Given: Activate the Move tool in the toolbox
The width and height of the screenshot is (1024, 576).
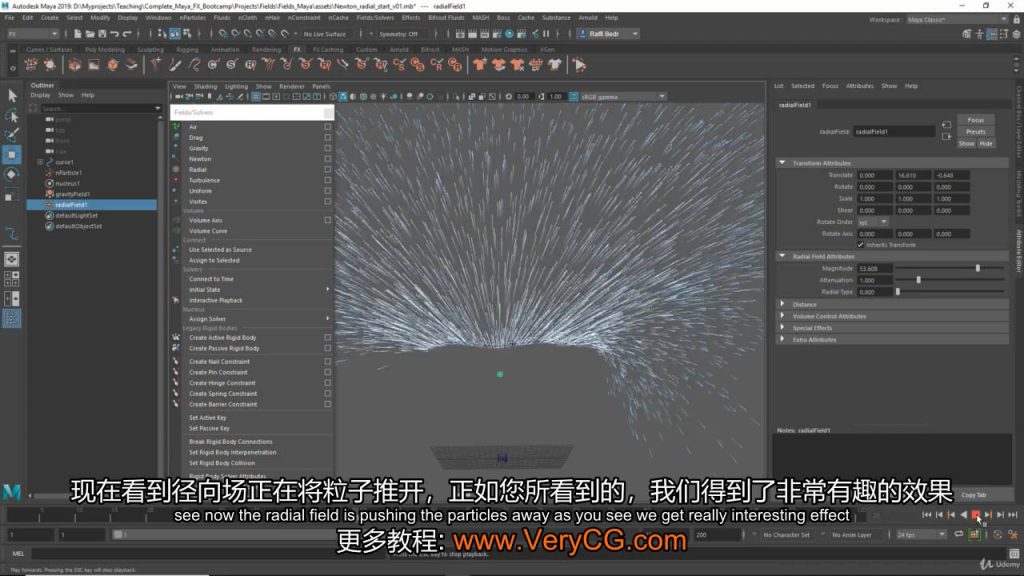Looking at the screenshot, I should tap(12, 155).
